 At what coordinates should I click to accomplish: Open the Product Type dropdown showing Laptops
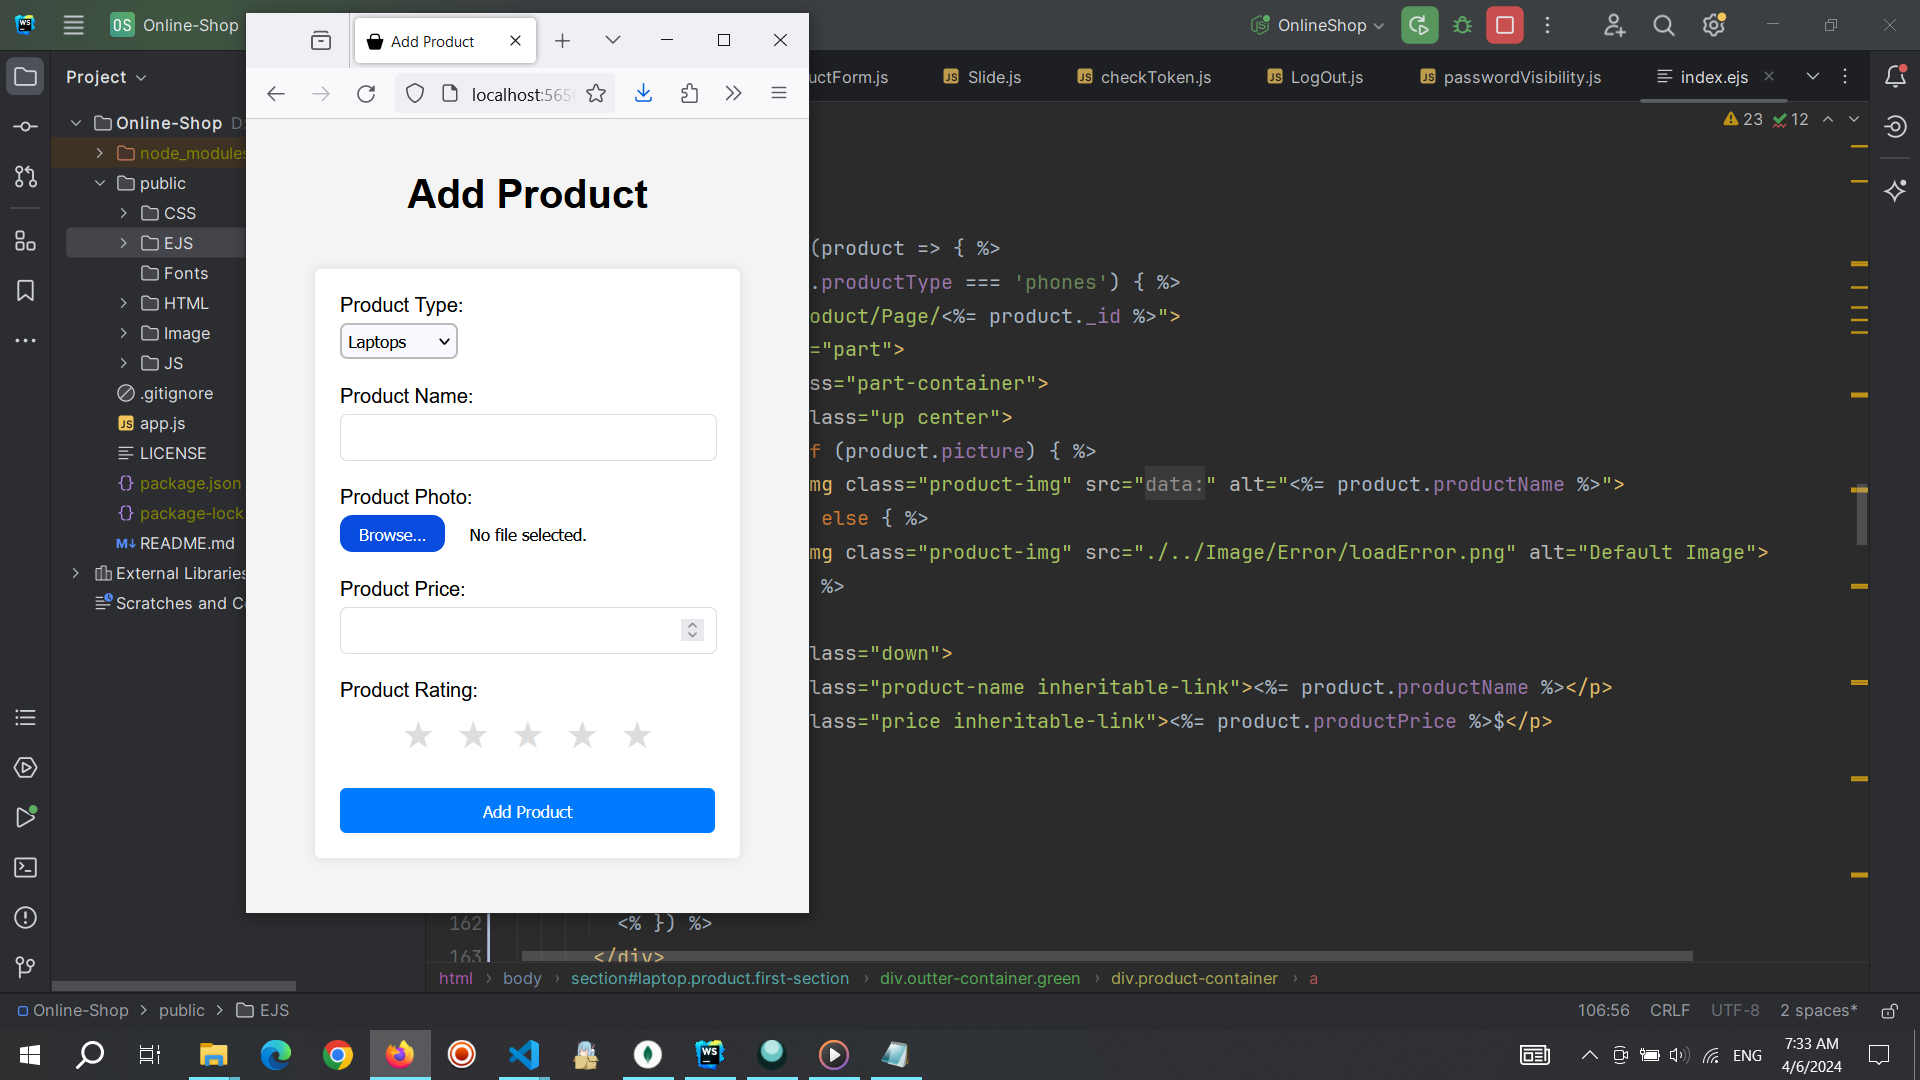click(x=398, y=342)
